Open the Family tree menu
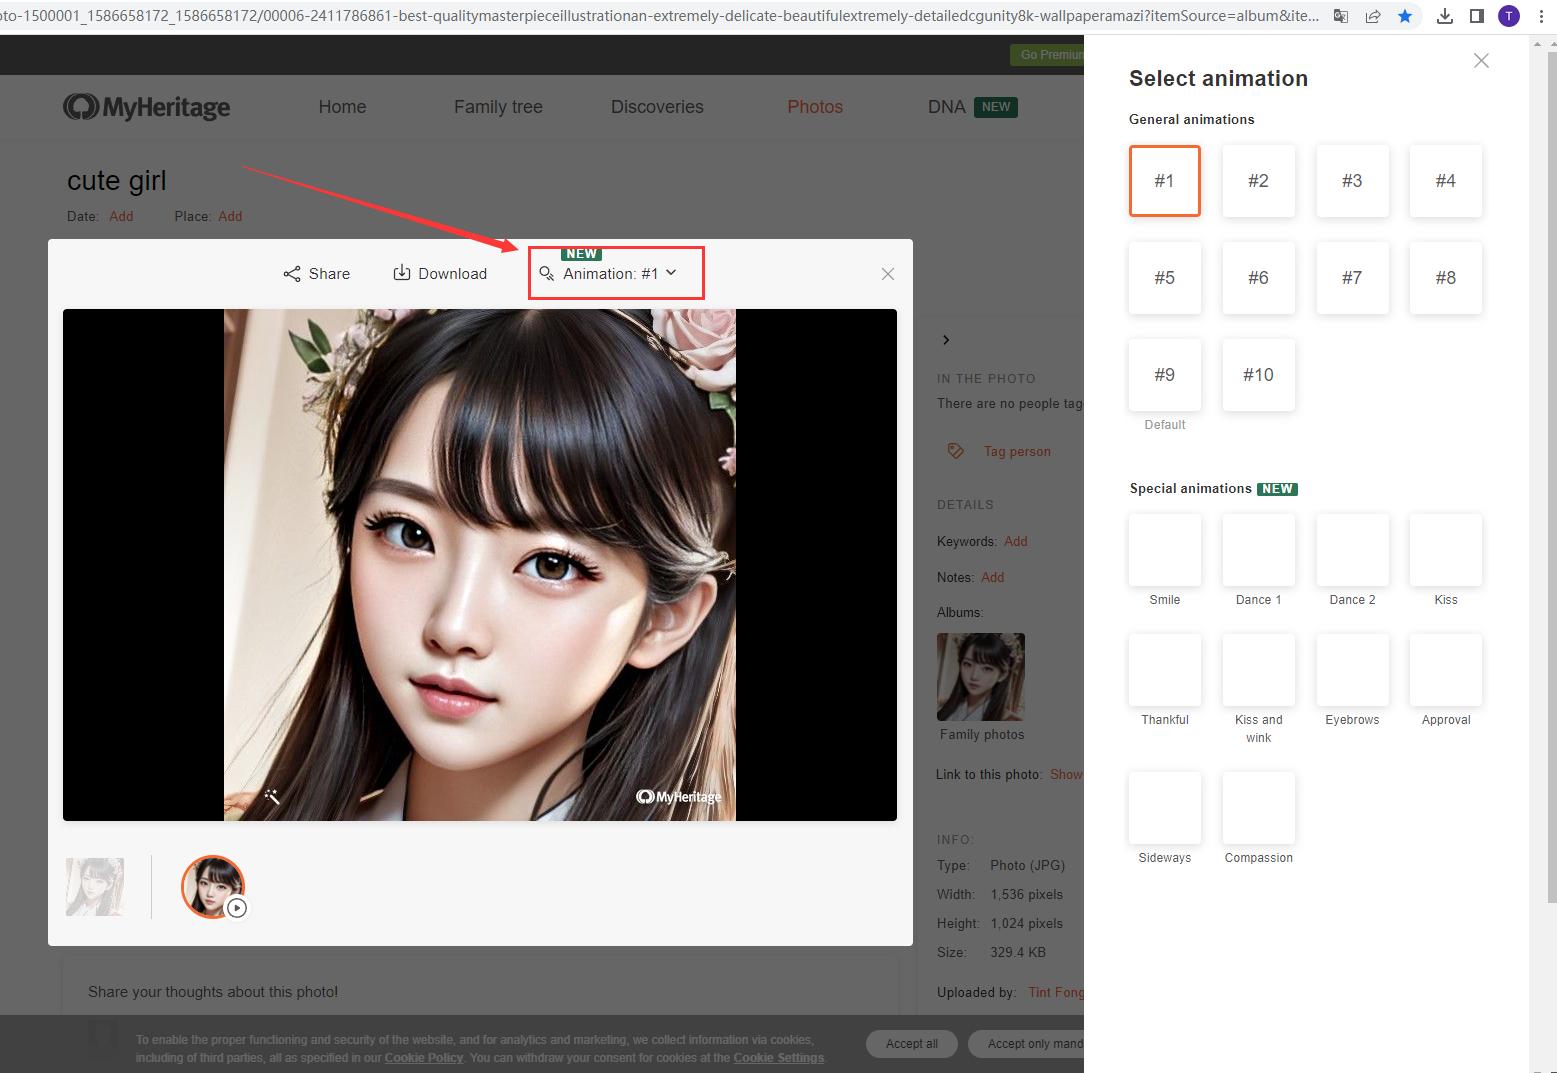 (x=498, y=107)
